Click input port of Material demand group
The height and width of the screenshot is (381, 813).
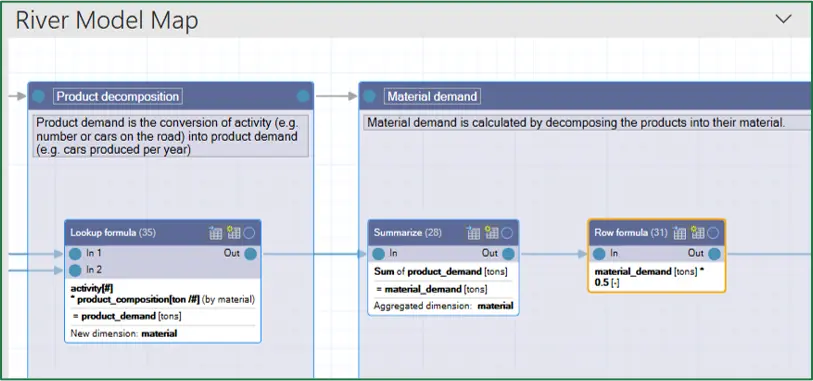point(369,96)
